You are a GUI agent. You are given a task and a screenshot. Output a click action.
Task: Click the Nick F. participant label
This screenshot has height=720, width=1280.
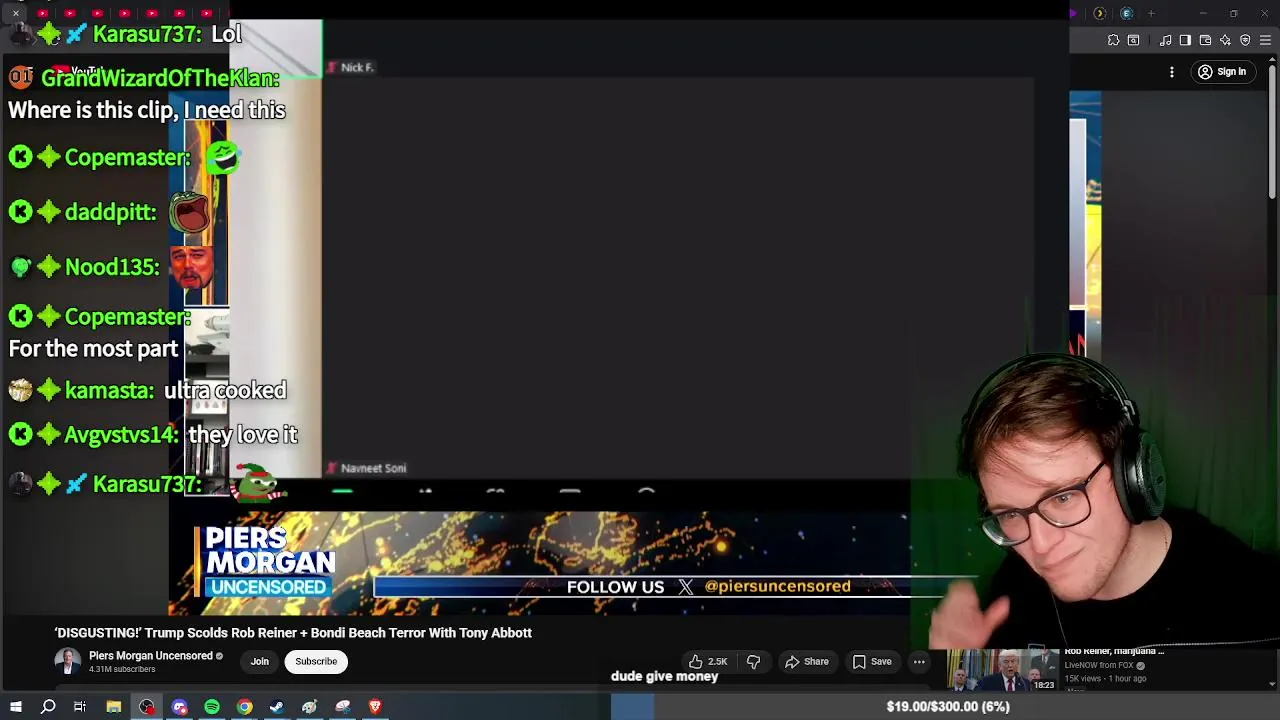click(x=357, y=67)
